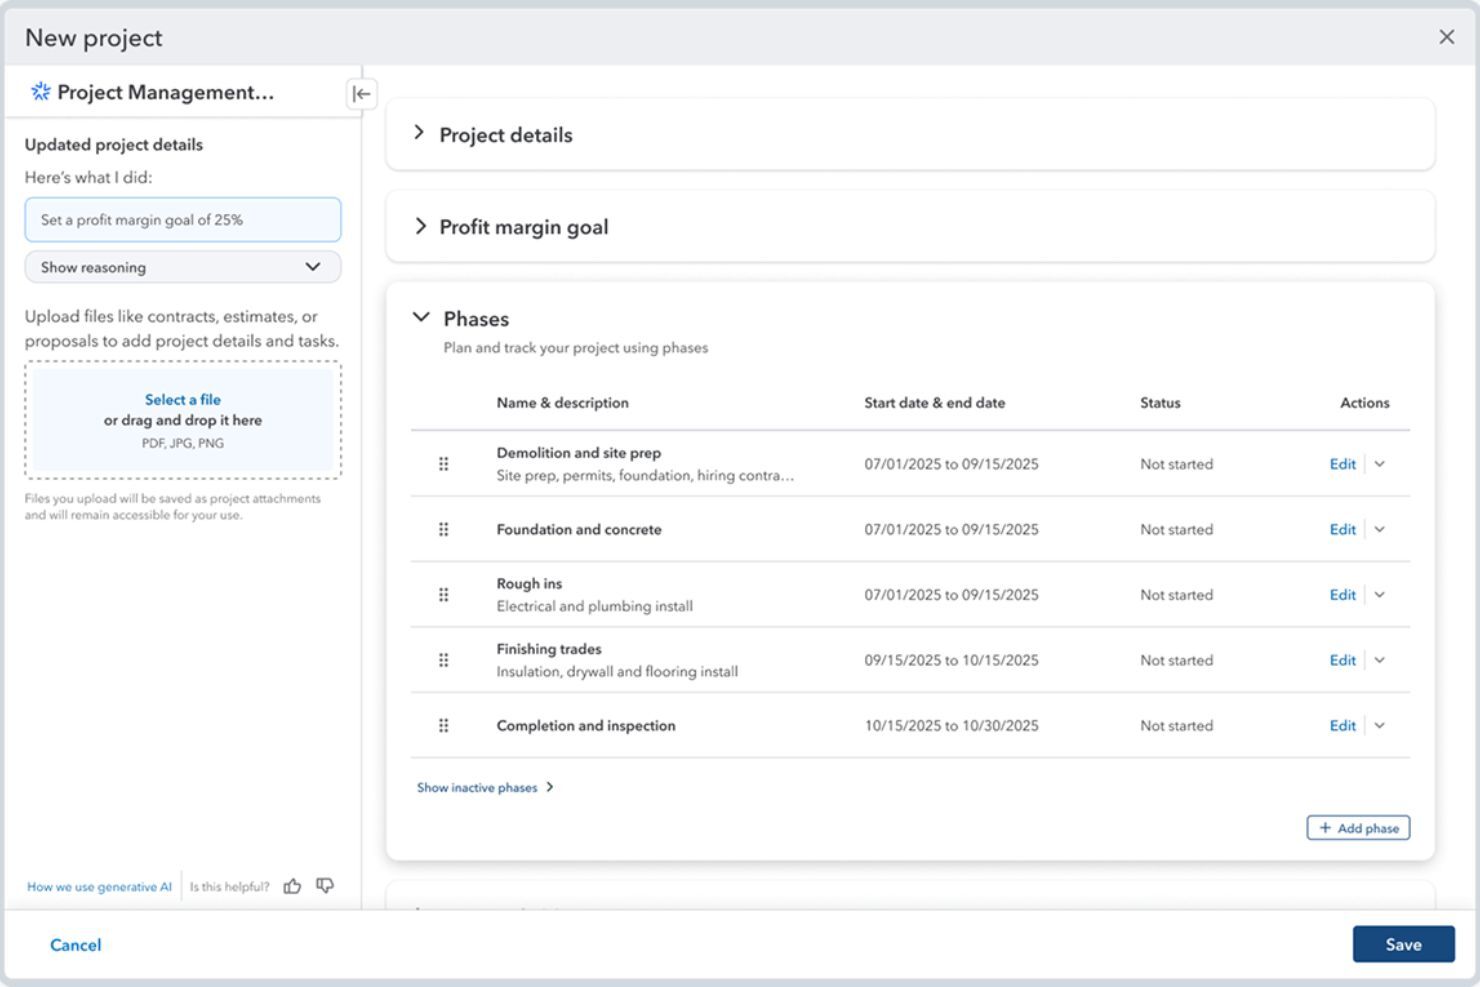The height and width of the screenshot is (987, 1480).
Task: Save the new project
Action: (1404, 943)
